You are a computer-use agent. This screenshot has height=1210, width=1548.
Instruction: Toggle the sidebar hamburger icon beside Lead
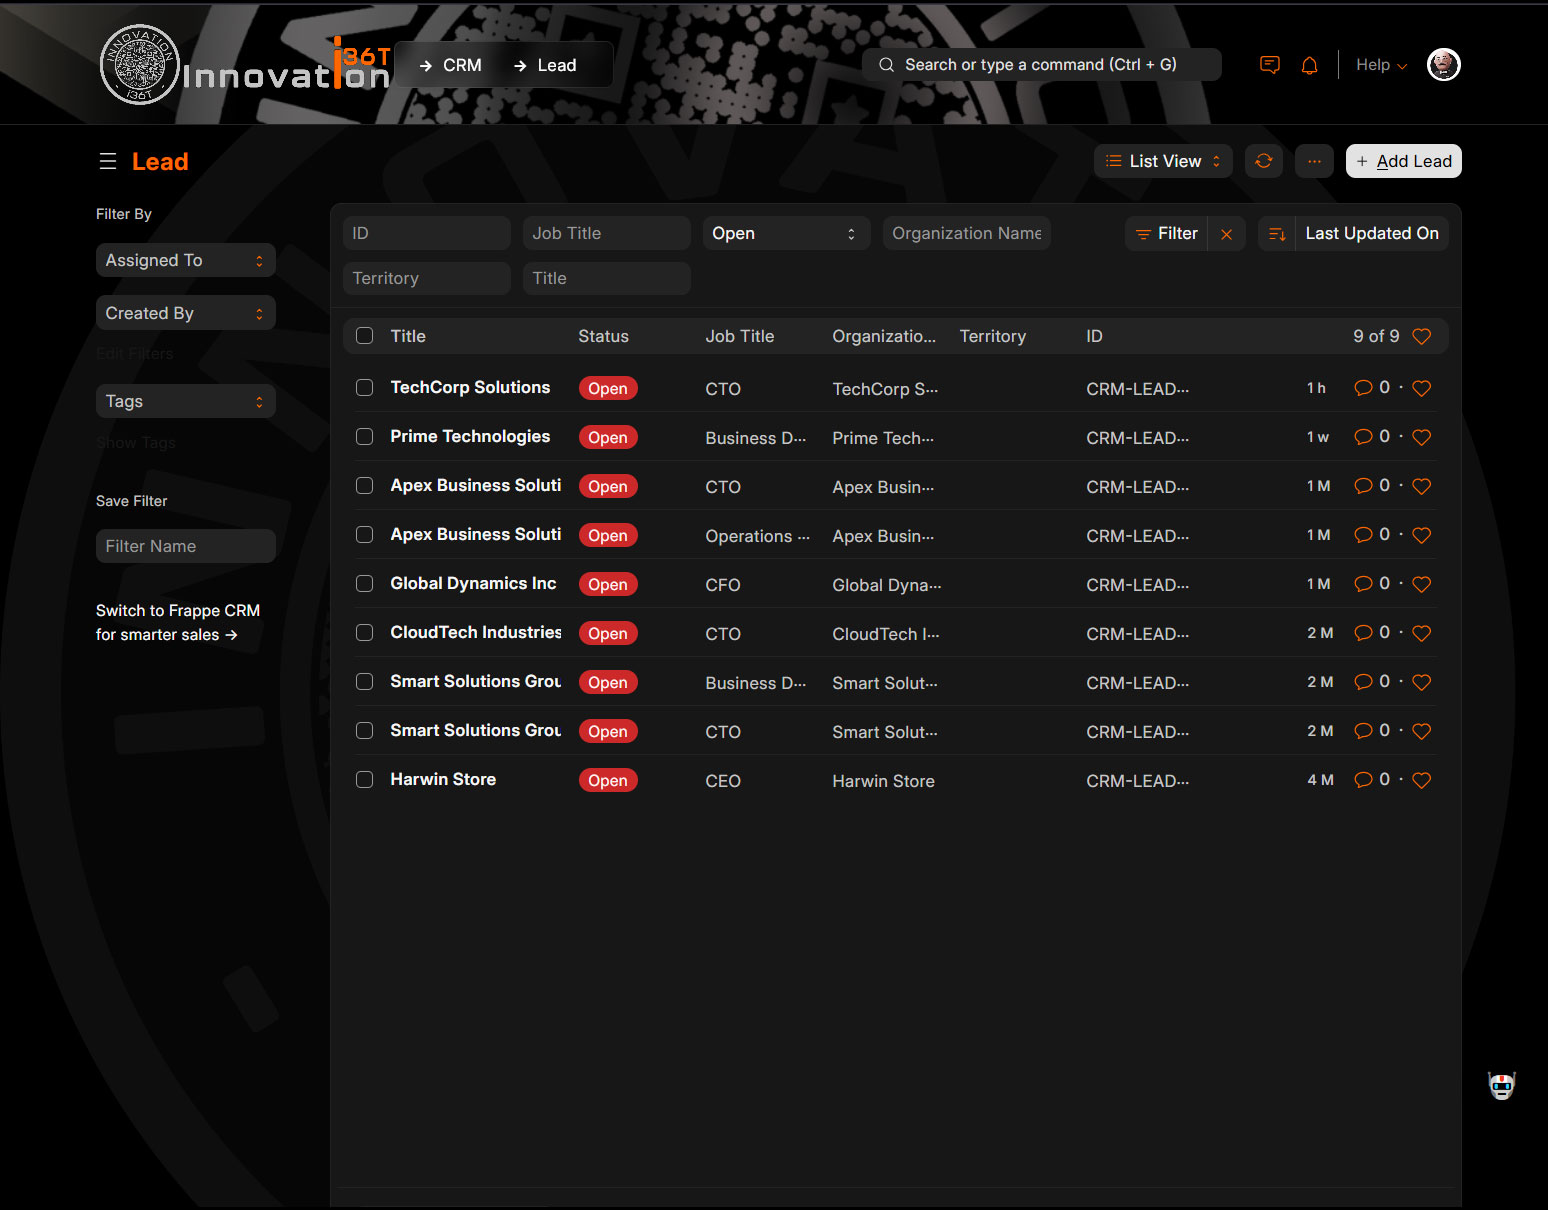coord(108,162)
